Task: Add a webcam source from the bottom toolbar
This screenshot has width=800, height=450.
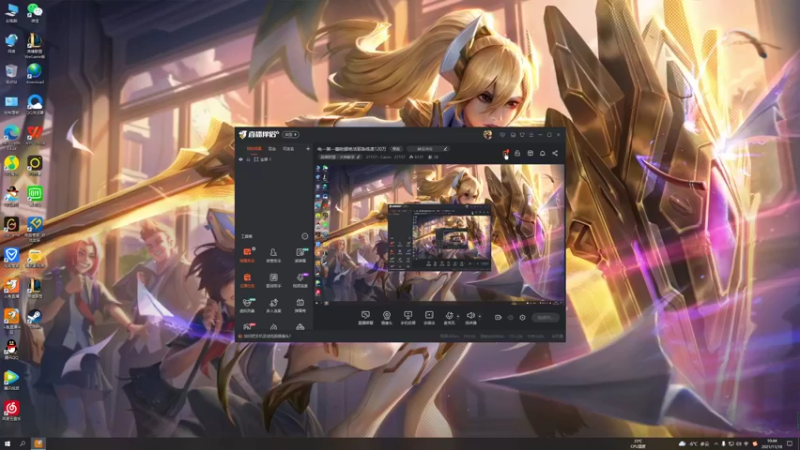Action: [387, 317]
